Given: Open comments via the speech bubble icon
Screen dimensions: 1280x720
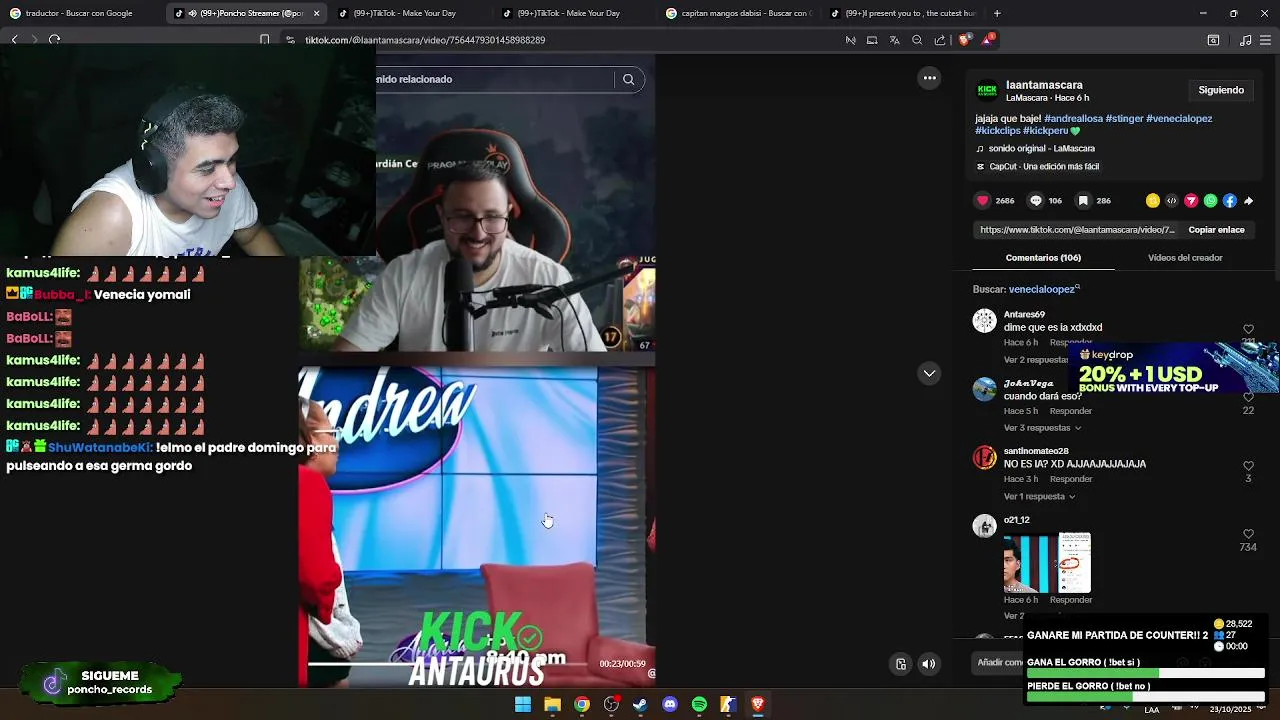Looking at the screenshot, I should [x=1036, y=201].
